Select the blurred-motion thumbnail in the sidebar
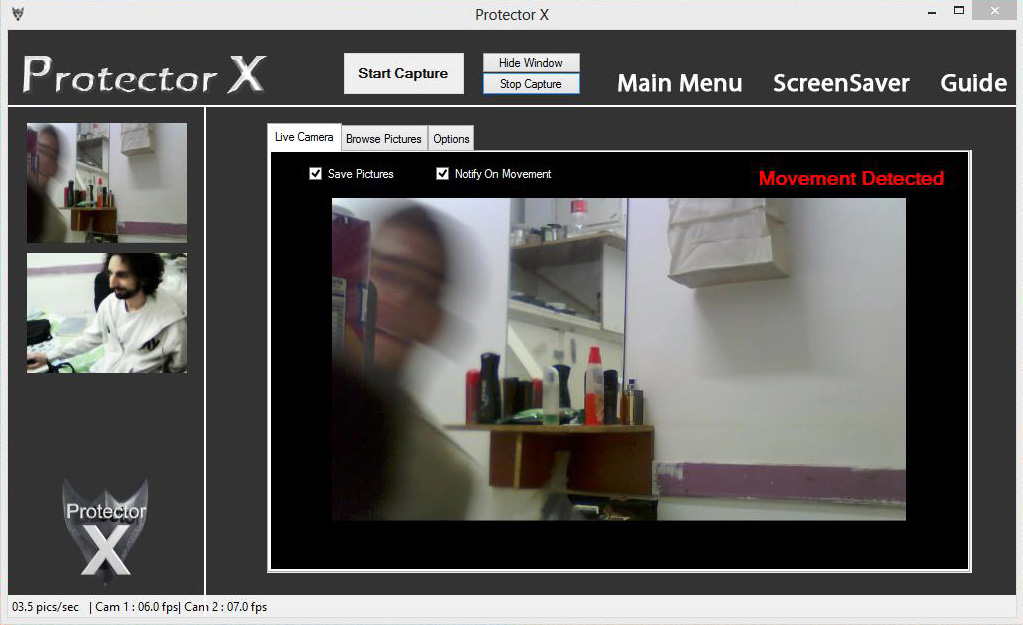This screenshot has height=625, width=1023. (107, 182)
